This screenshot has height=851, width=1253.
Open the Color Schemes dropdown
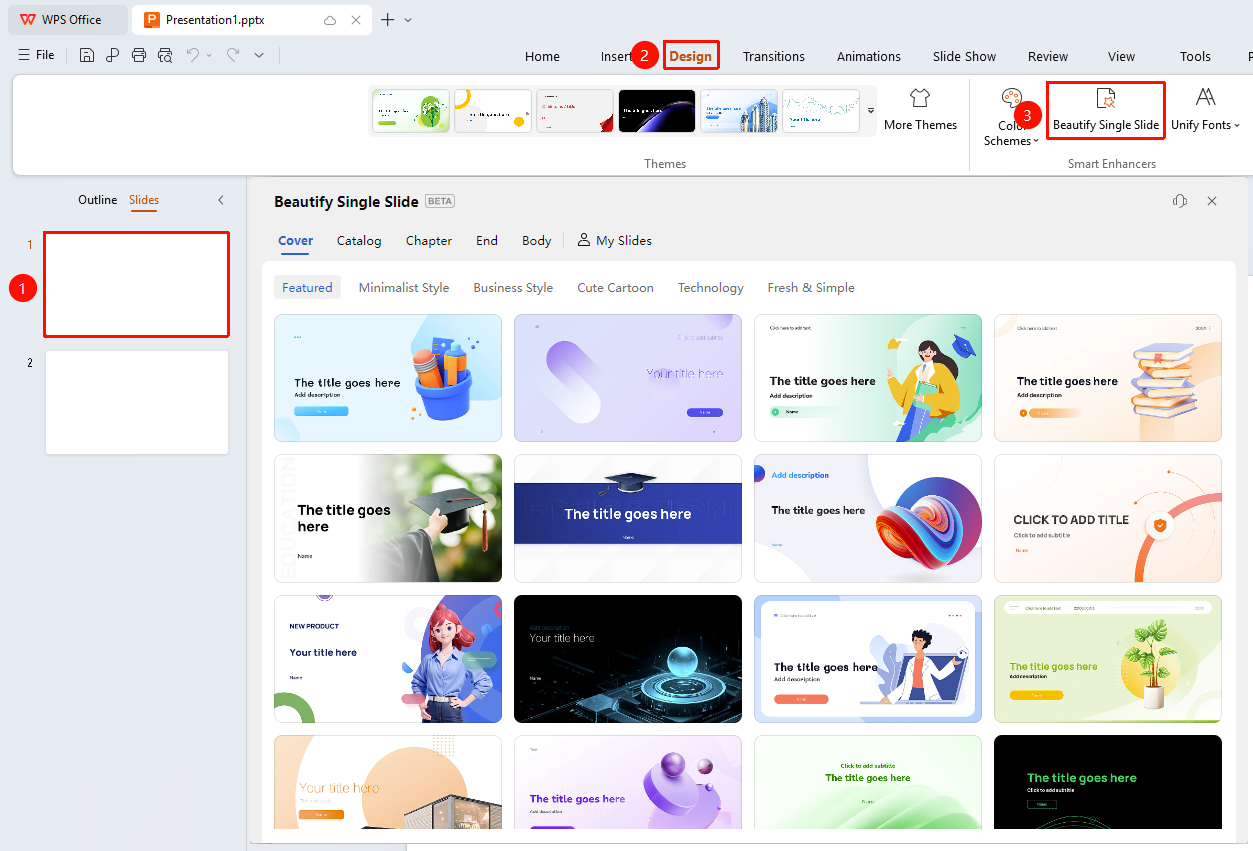[1012, 118]
